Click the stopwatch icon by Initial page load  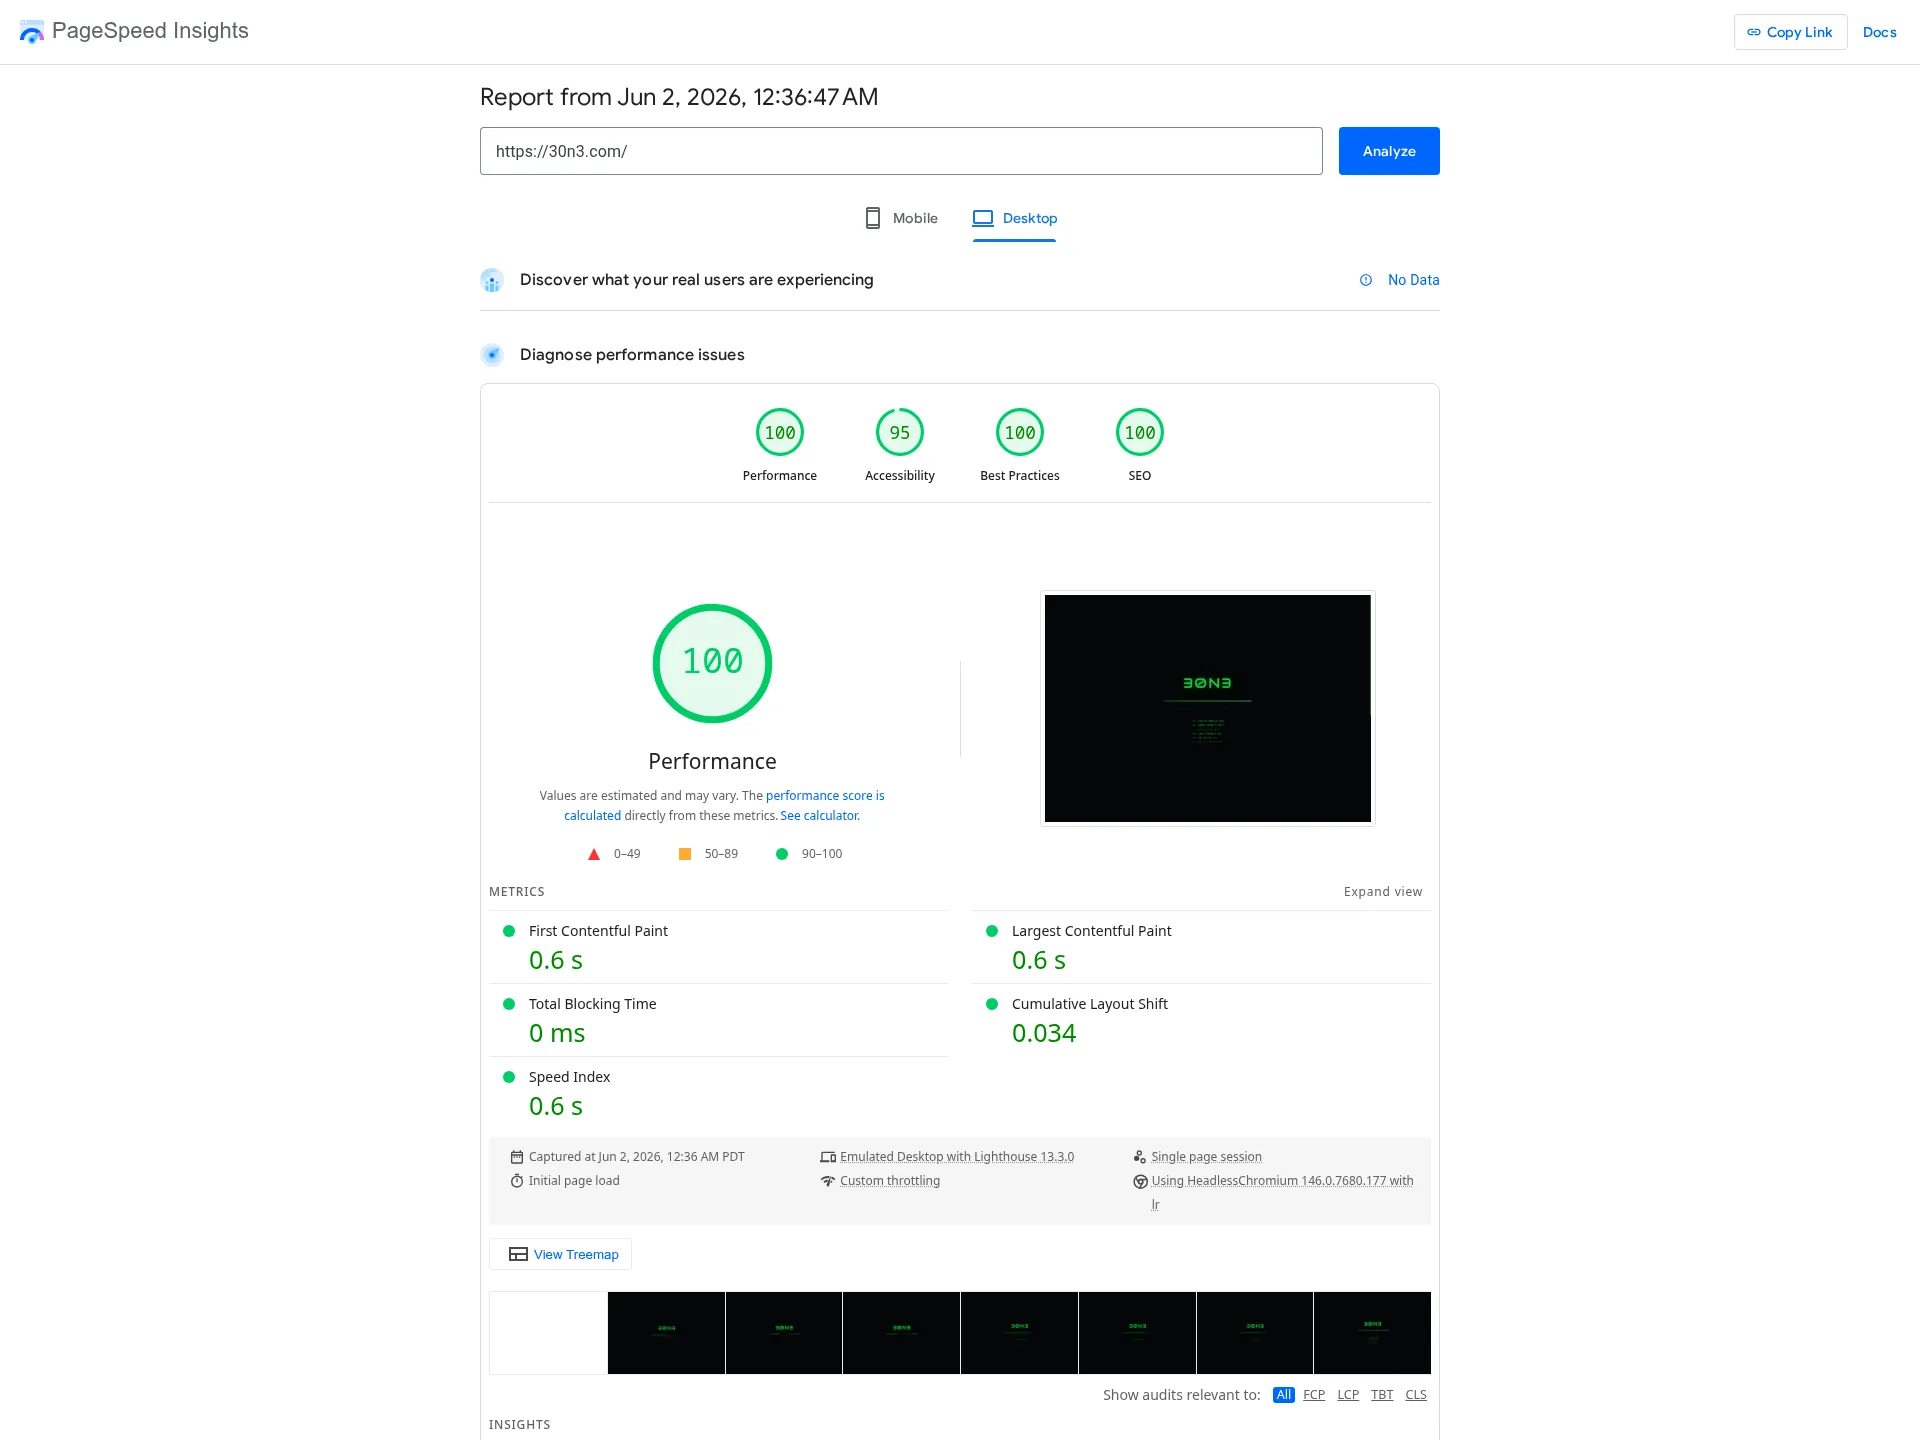pyautogui.click(x=517, y=1181)
